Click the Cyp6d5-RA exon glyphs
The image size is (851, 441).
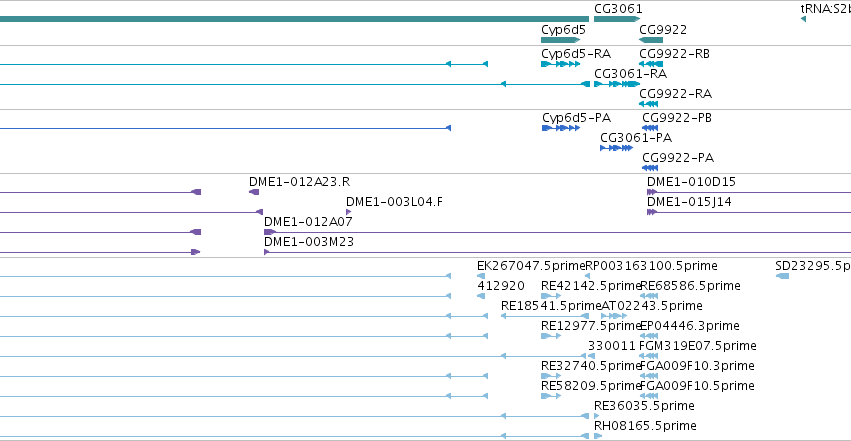point(561,64)
